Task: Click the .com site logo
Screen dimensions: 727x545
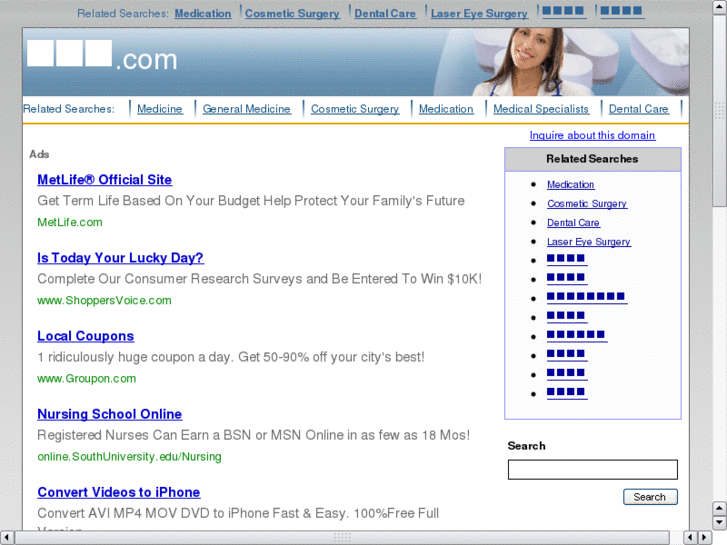Action: pyautogui.click(x=102, y=57)
